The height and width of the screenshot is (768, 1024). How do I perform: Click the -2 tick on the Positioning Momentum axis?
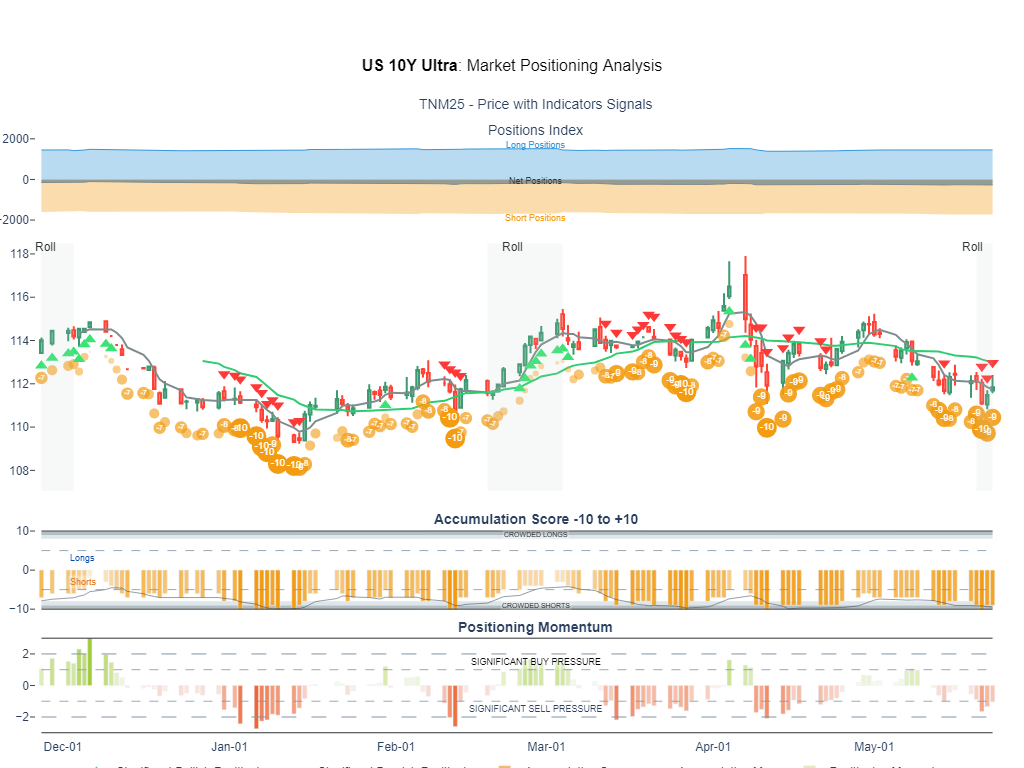coord(22,717)
